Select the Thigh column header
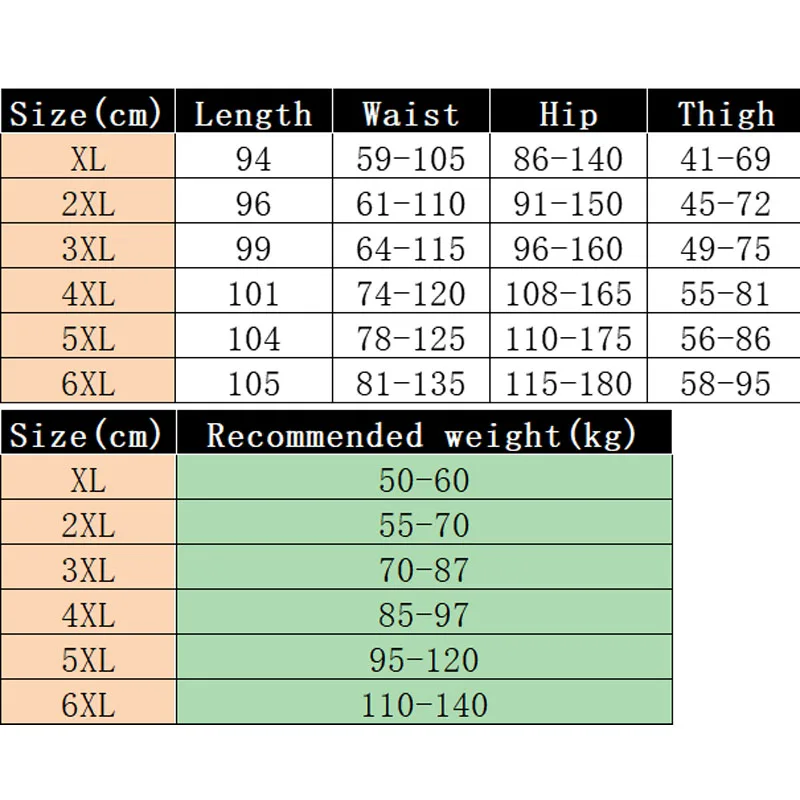Screen dimensions: 800x800 coord(724,111)
